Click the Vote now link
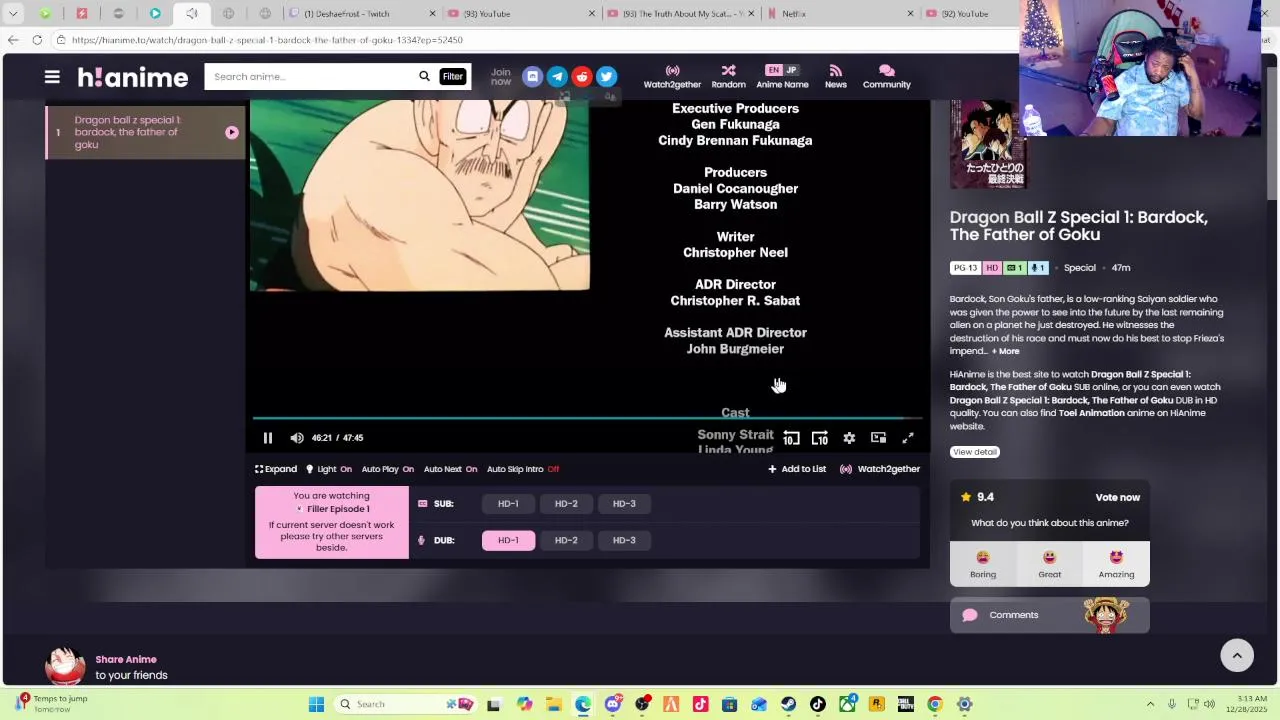The width and height of the screenshot is (1280, 720). [1117, 497]
